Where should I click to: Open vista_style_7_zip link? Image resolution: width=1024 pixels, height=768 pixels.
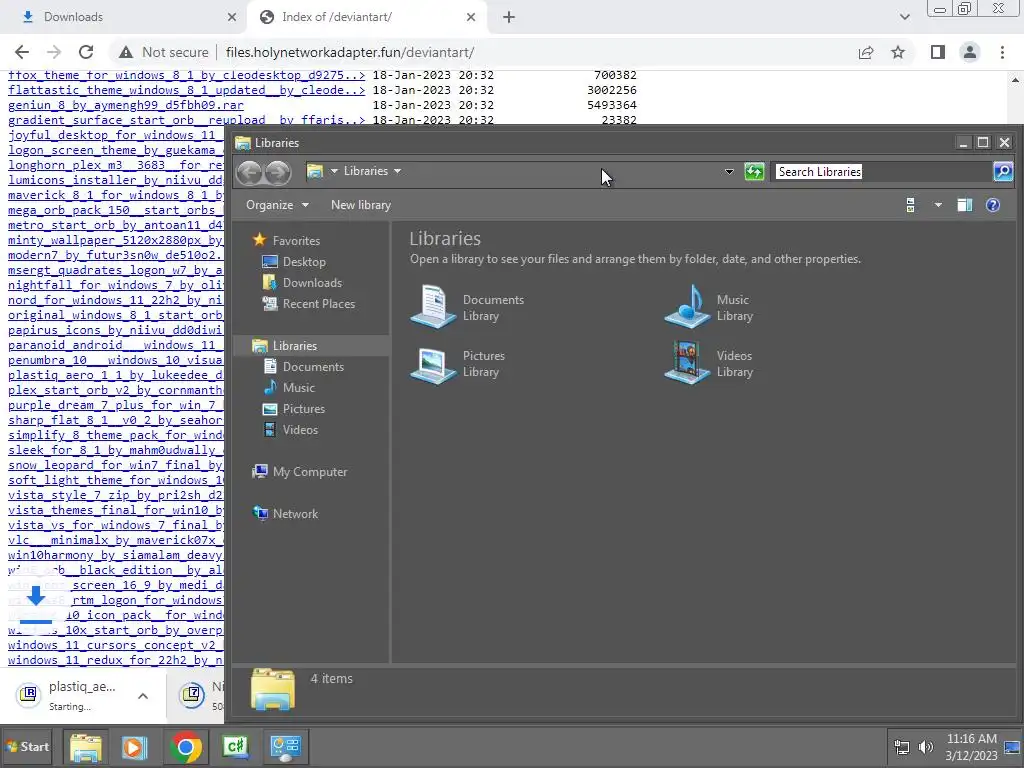116,495
